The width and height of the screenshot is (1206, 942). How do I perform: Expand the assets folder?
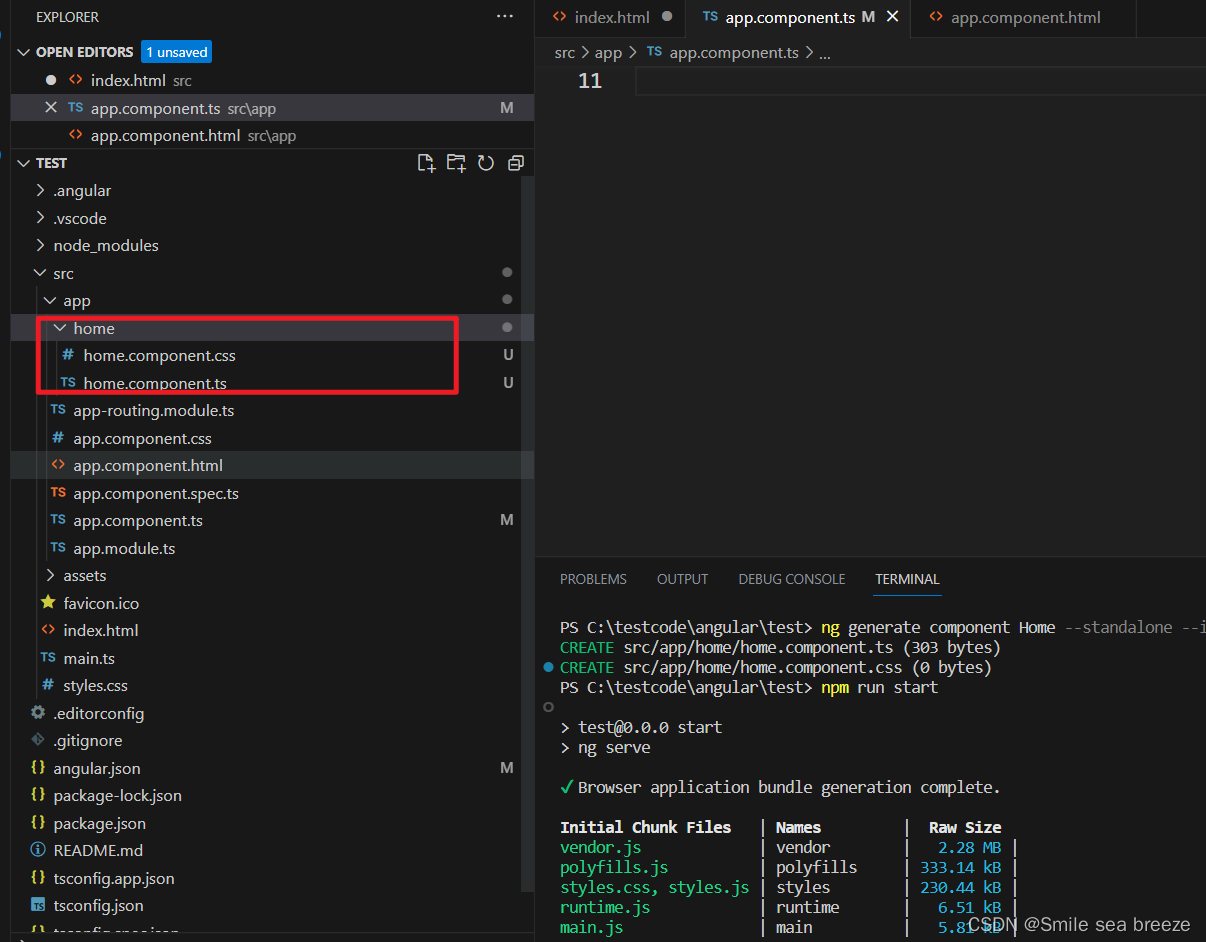coord(50,575)
